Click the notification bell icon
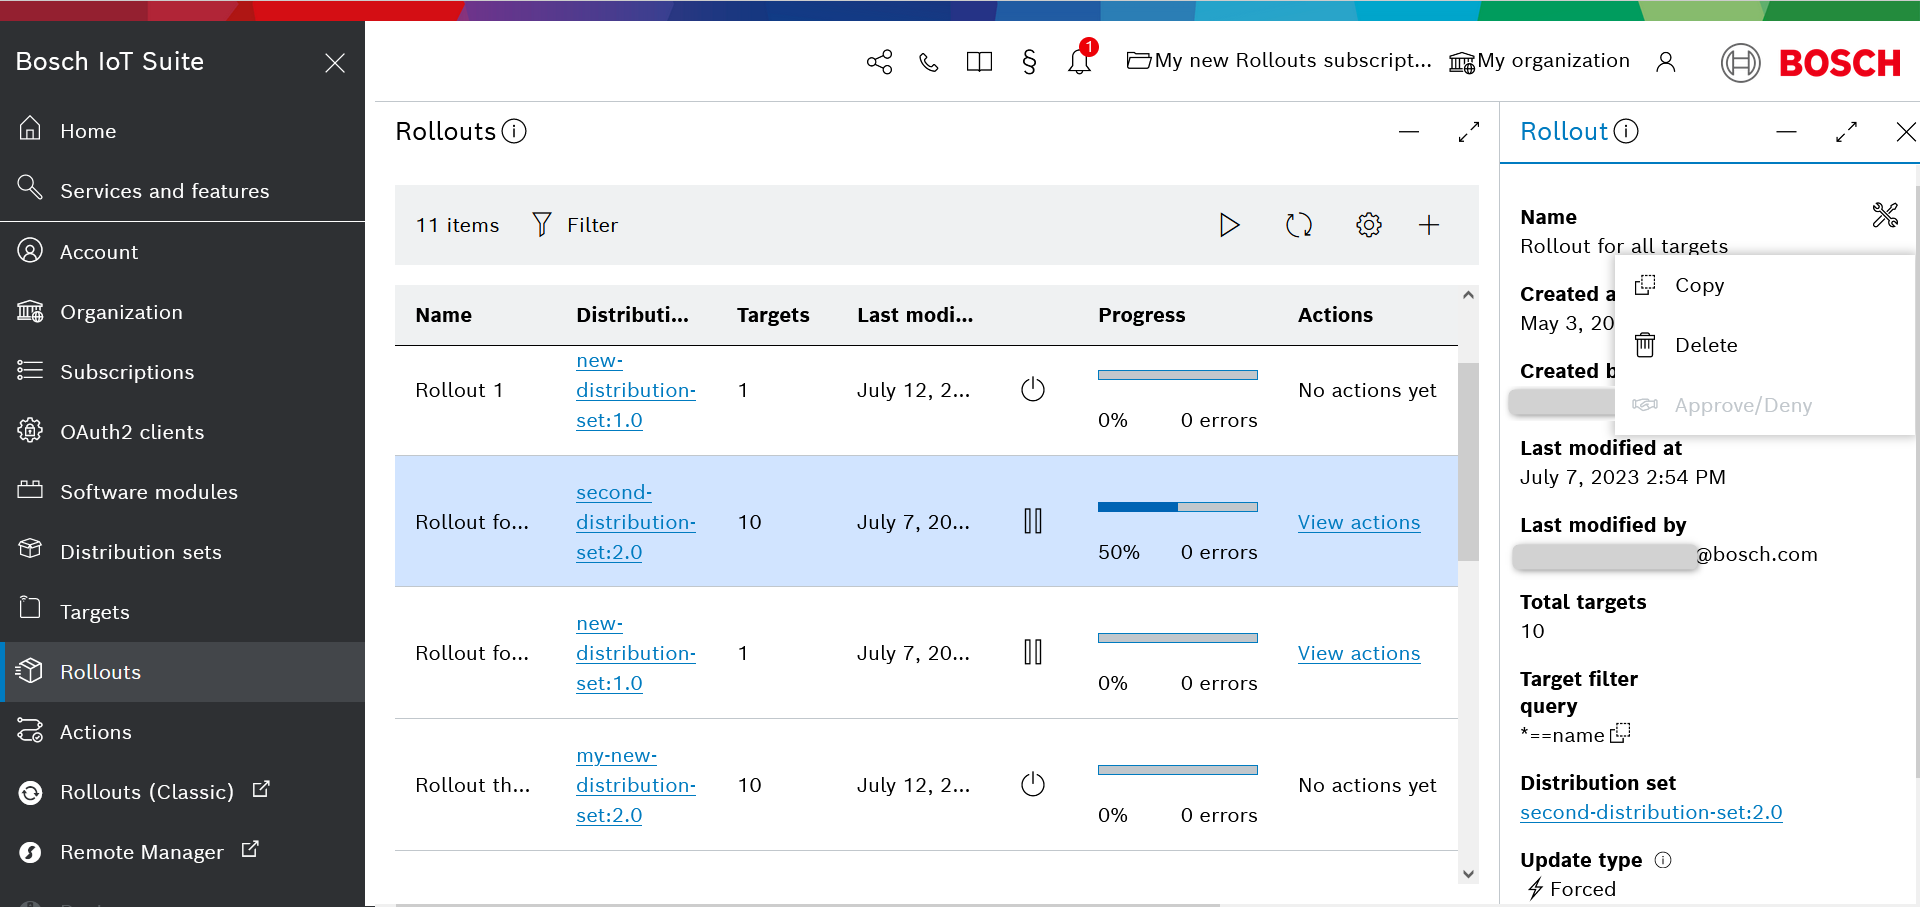 click(x=1079, y=61)
